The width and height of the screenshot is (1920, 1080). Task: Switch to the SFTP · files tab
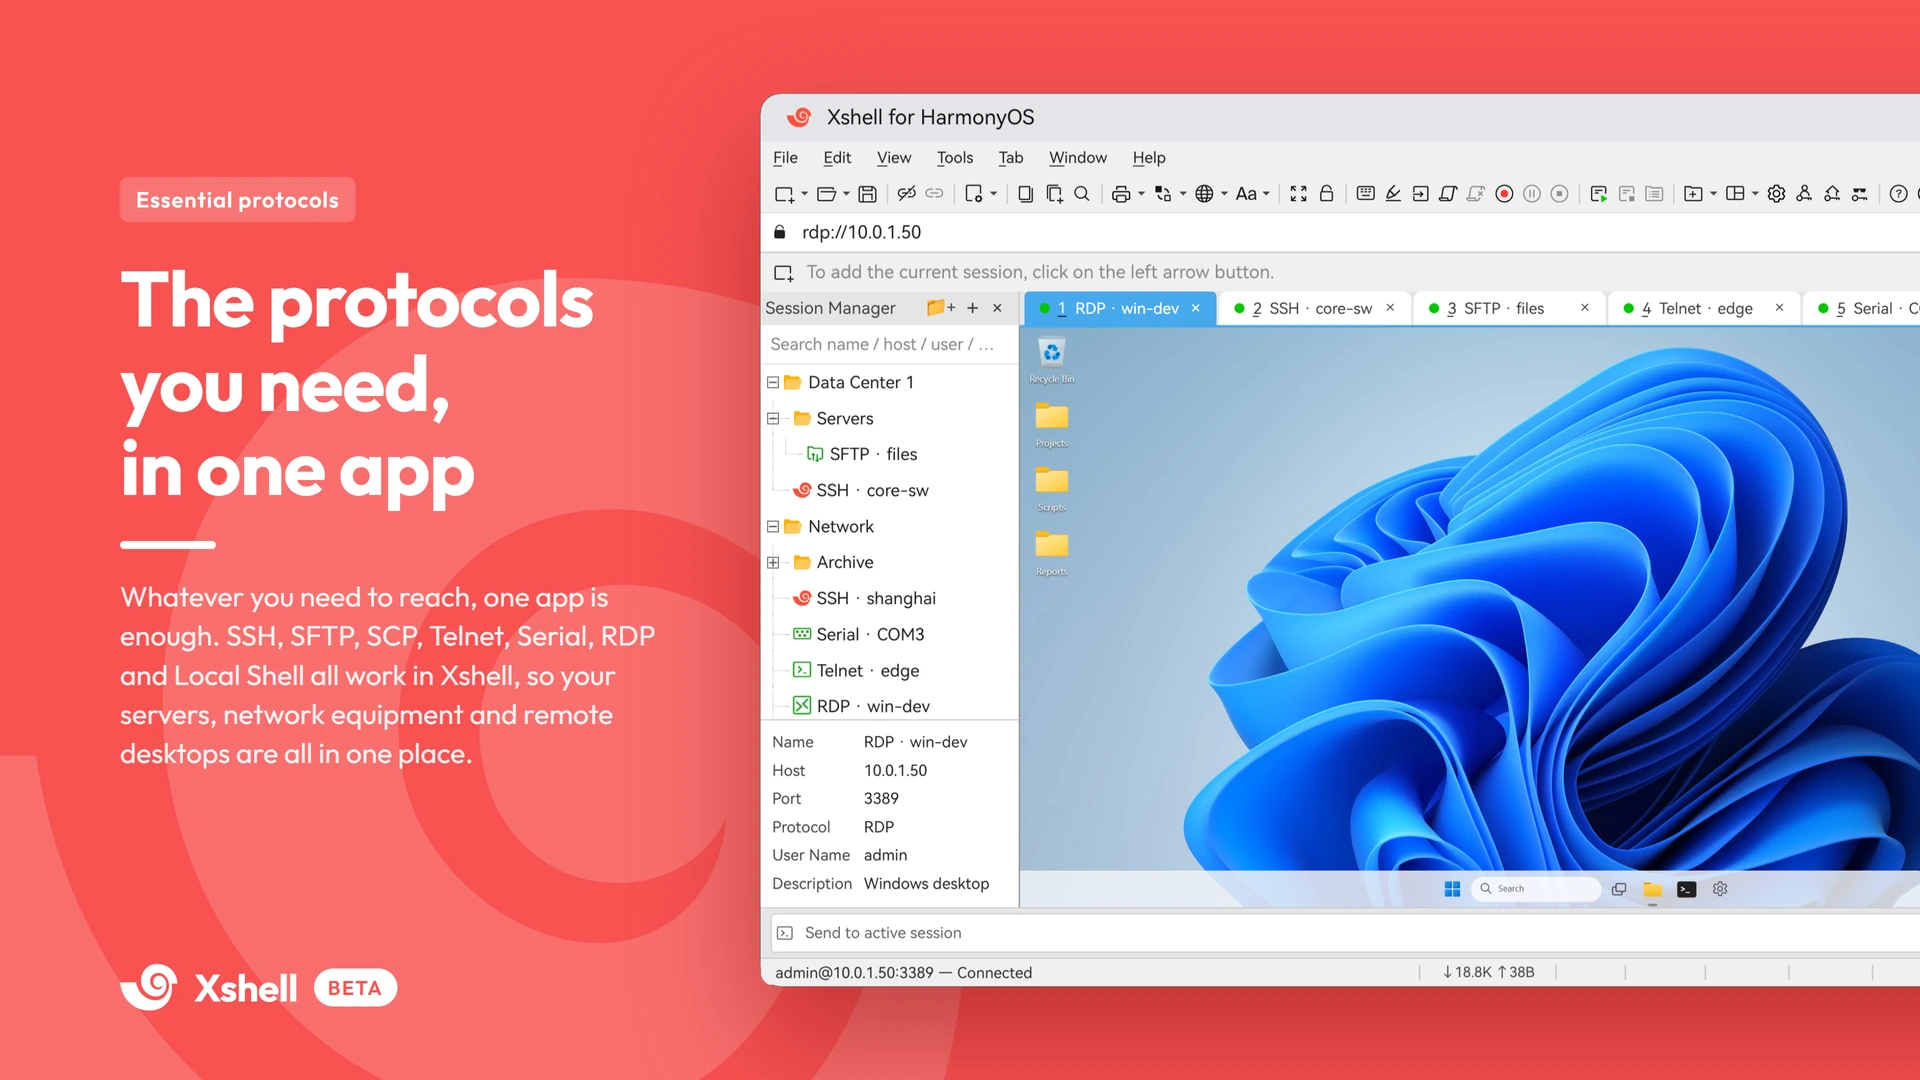1507,309
